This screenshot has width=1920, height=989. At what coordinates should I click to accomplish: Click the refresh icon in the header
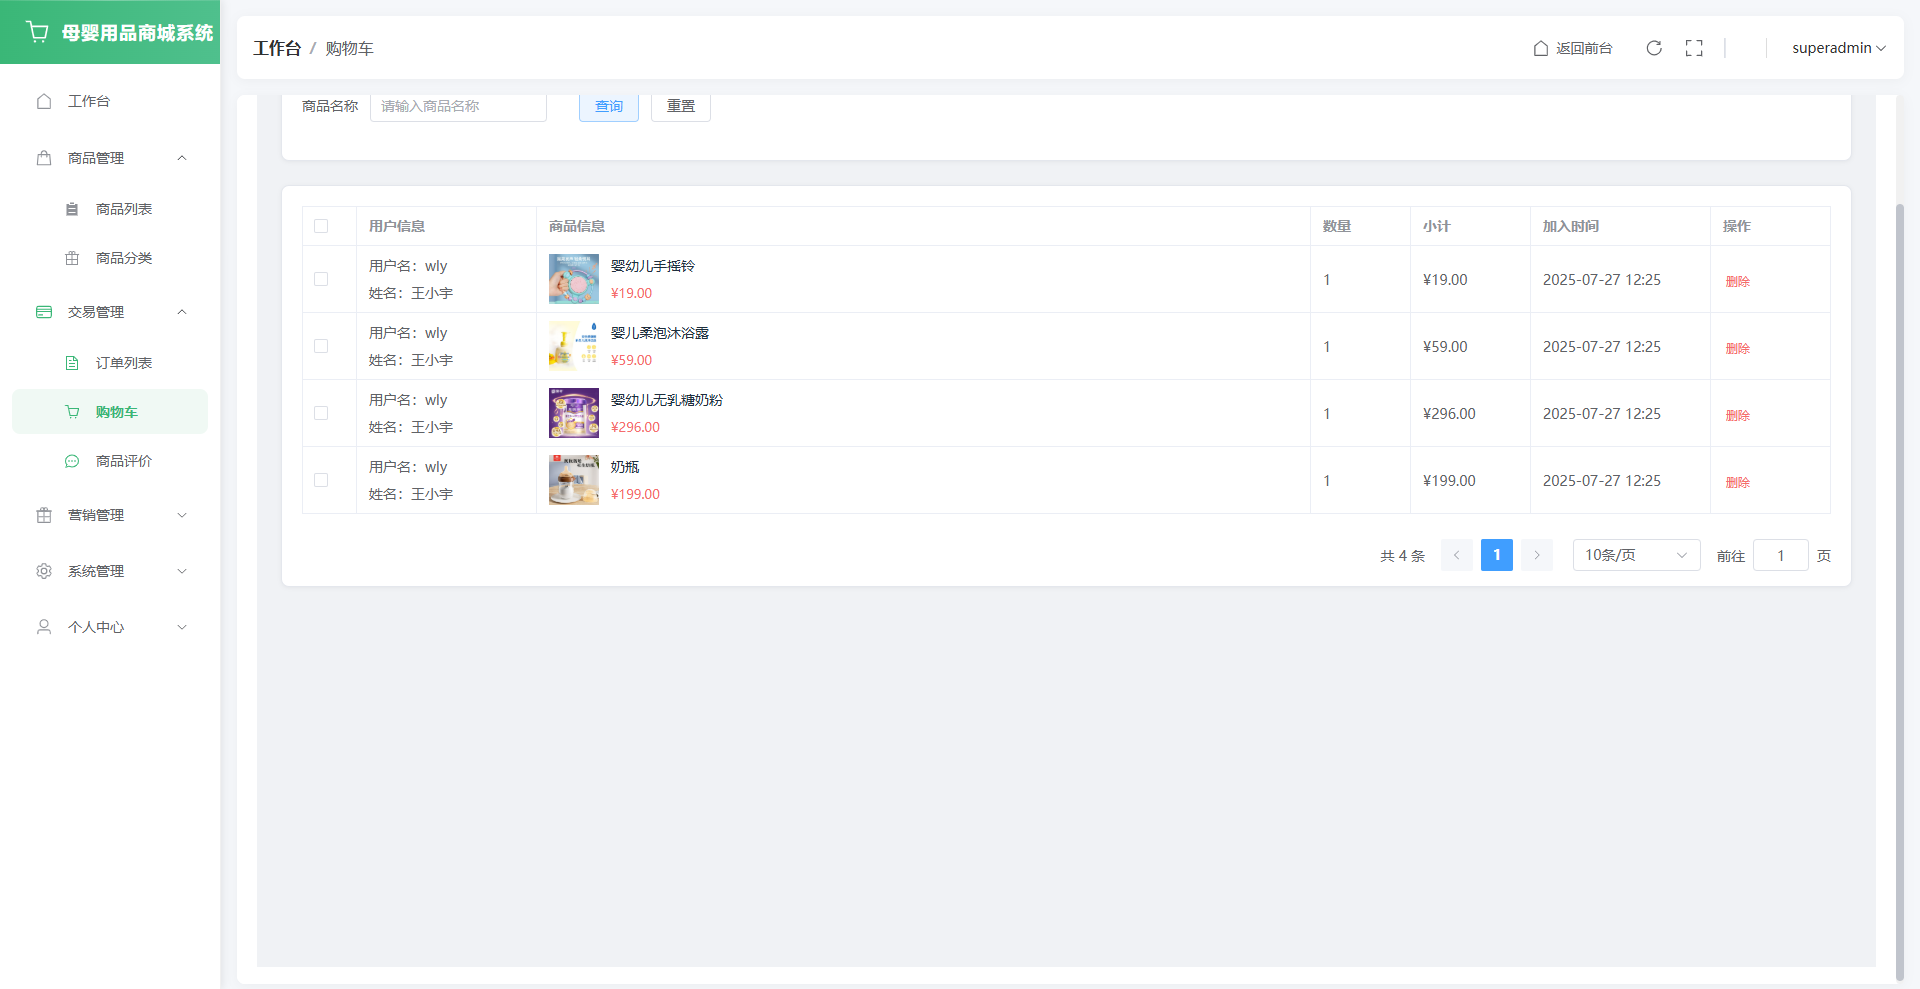click(1654, 48)
